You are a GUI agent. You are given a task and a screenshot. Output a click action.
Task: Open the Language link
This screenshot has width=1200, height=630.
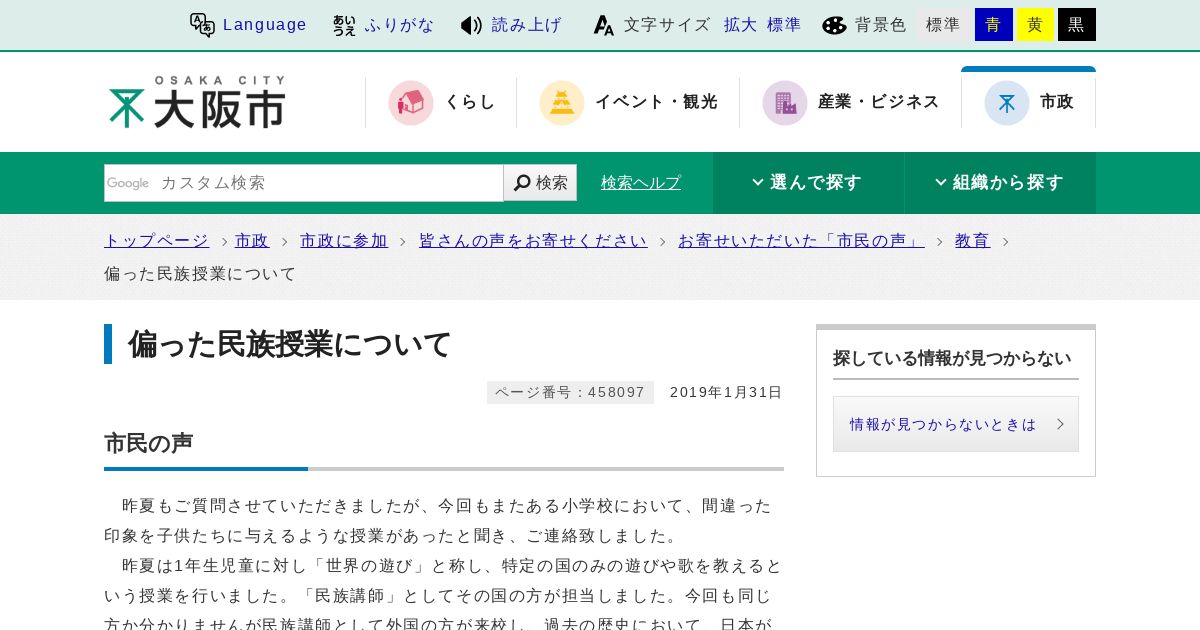coord(265,25)
